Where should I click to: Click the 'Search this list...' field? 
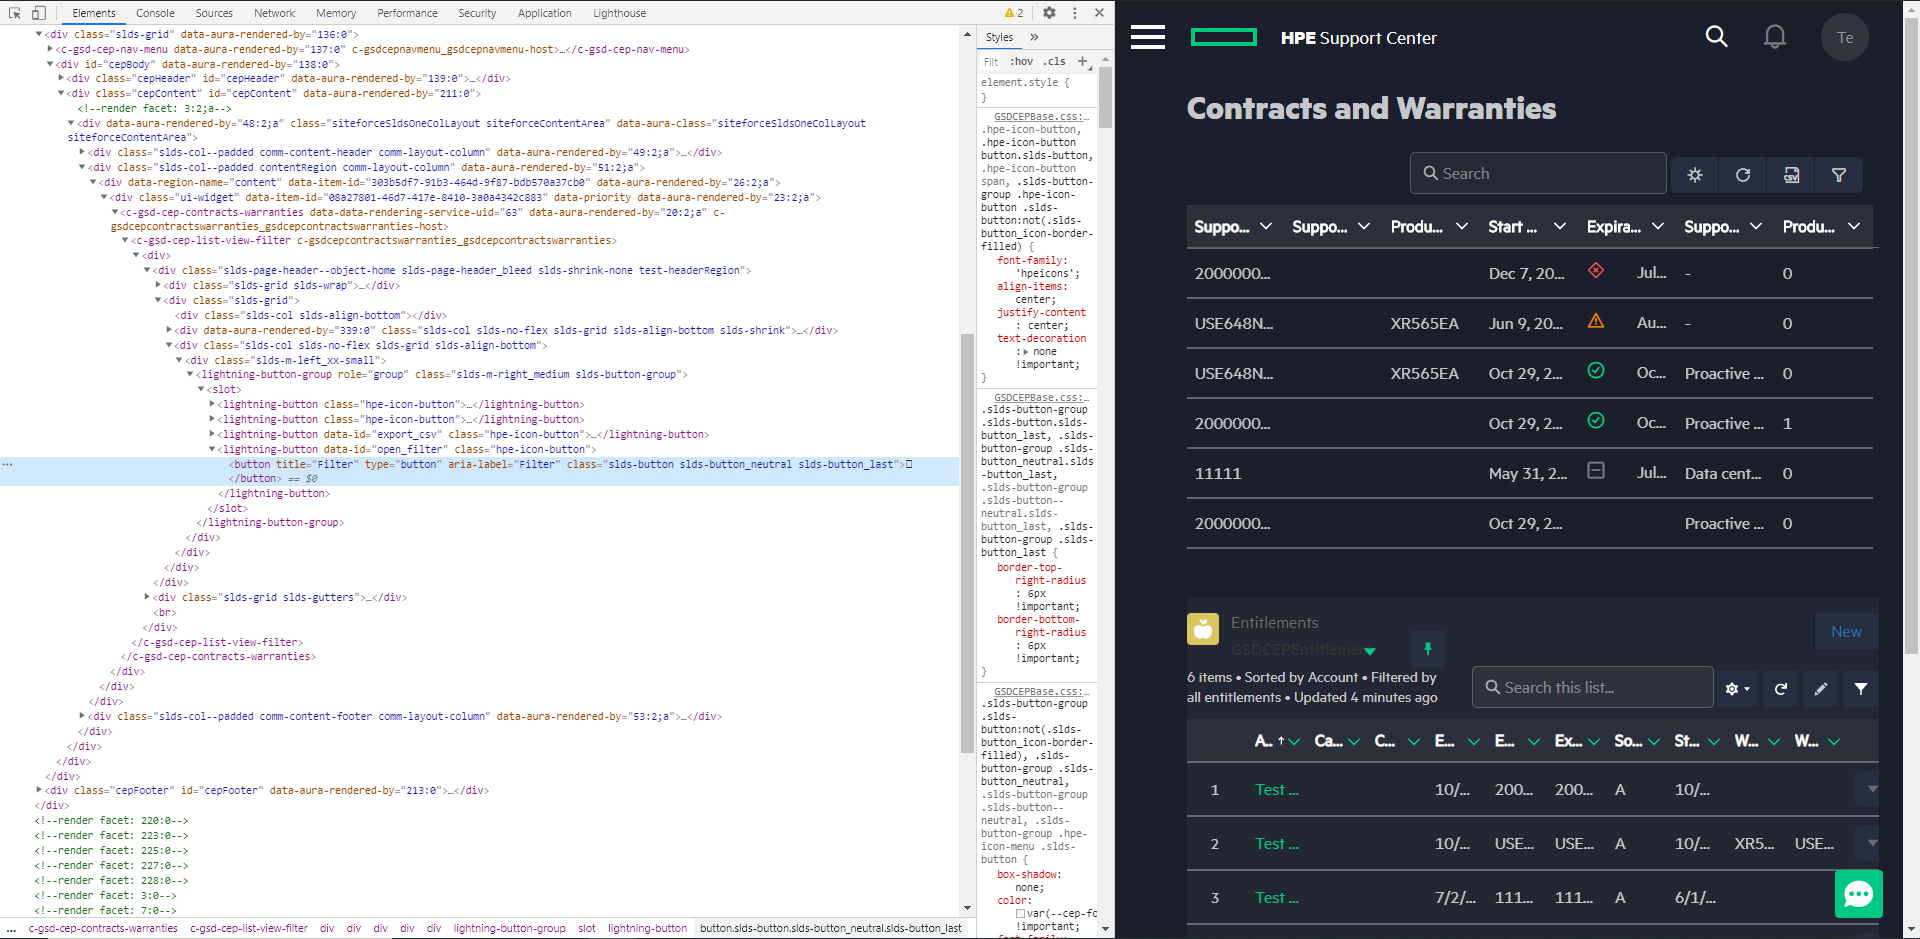[1593, 687]
